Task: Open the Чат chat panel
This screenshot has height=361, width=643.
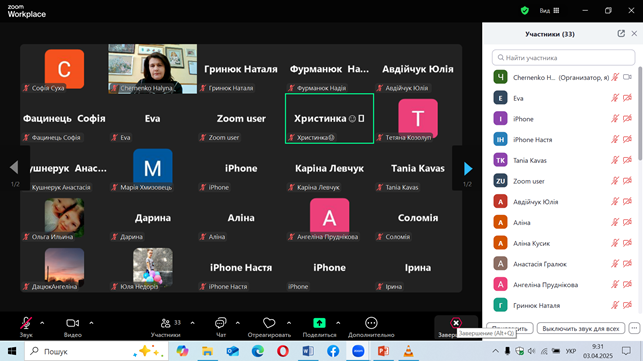Action: coord(221,323)
